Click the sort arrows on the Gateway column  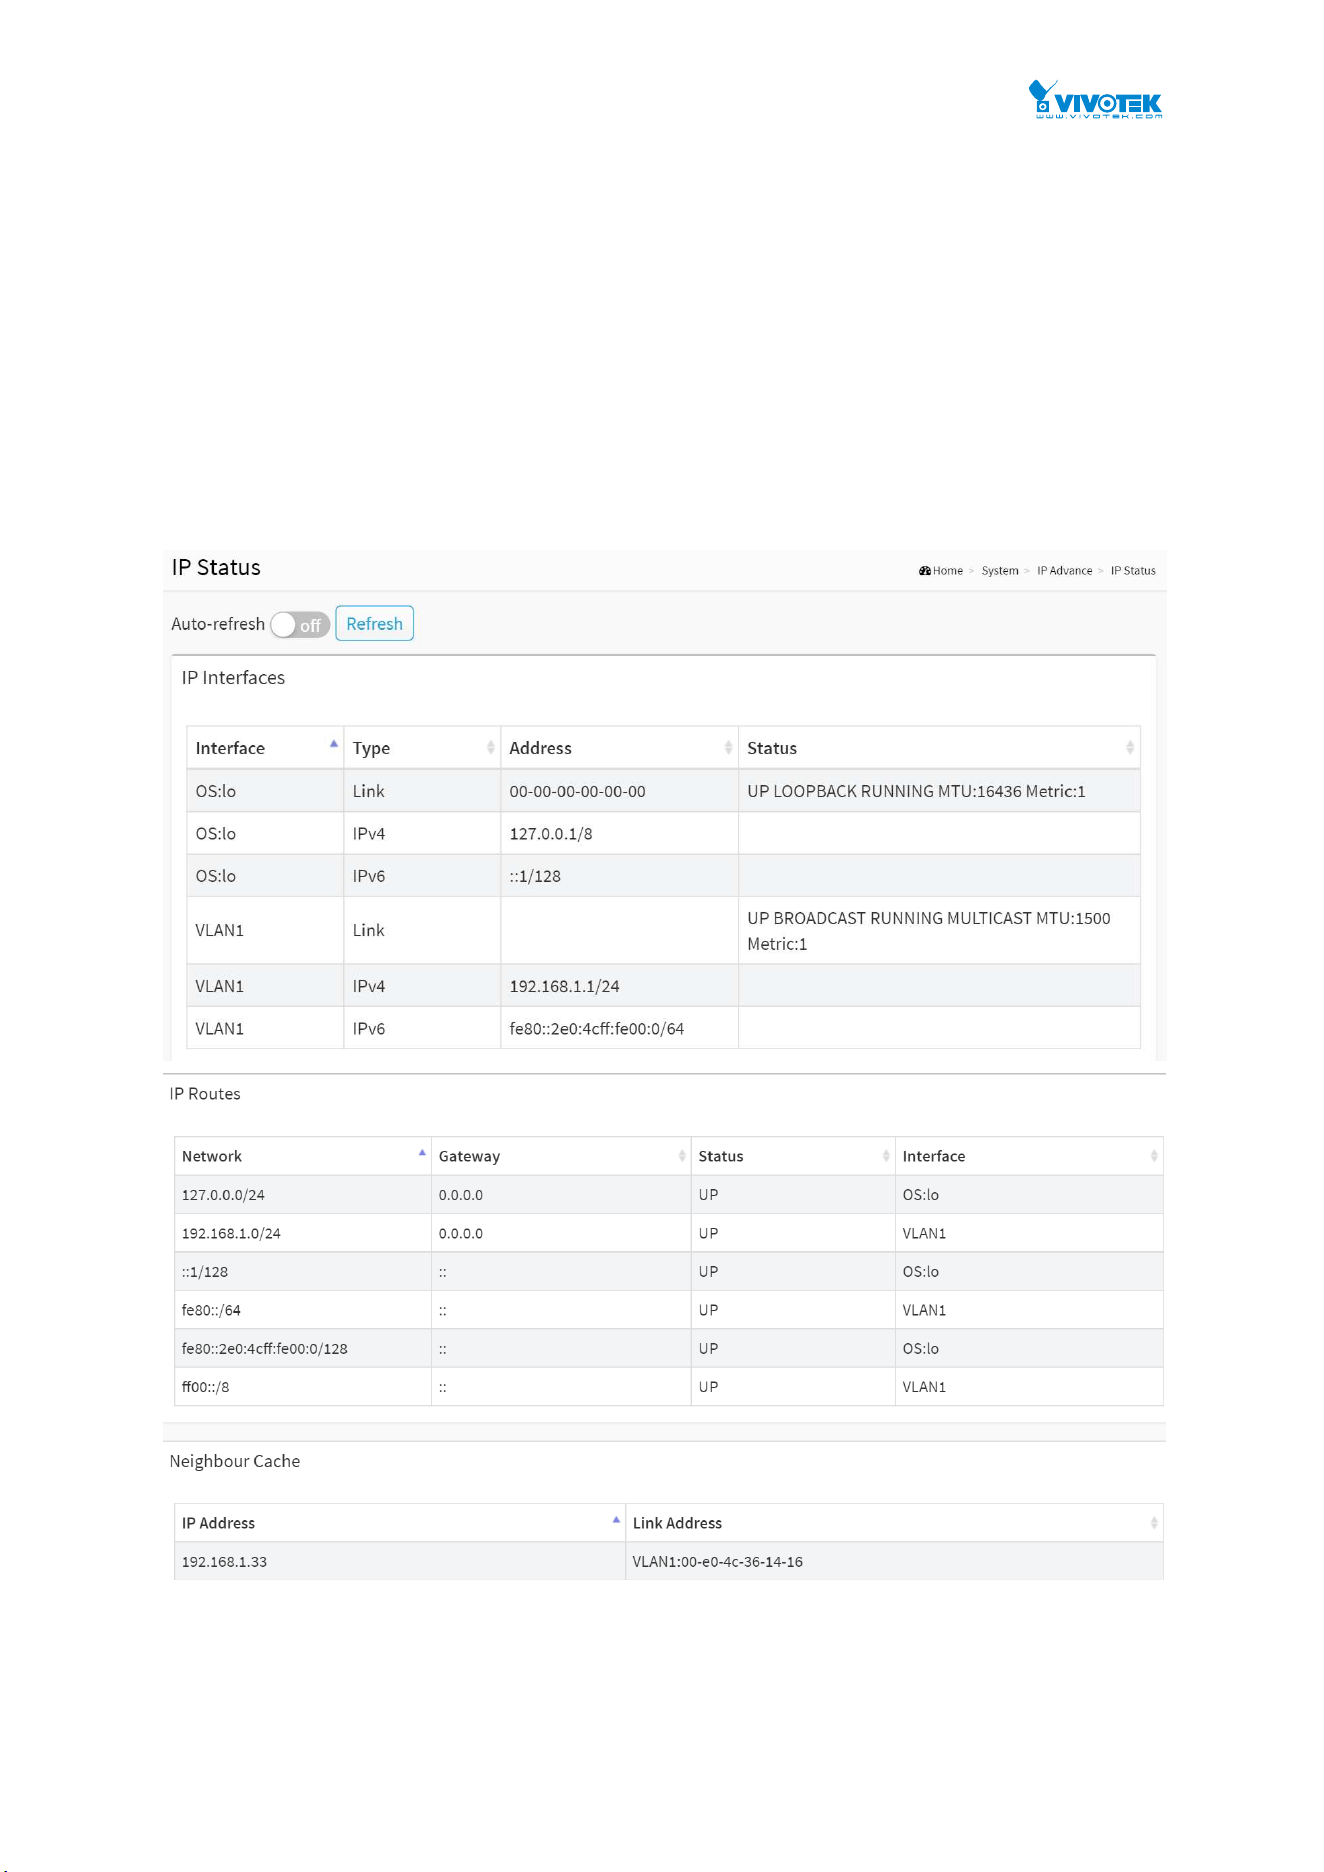(682, 1156)
